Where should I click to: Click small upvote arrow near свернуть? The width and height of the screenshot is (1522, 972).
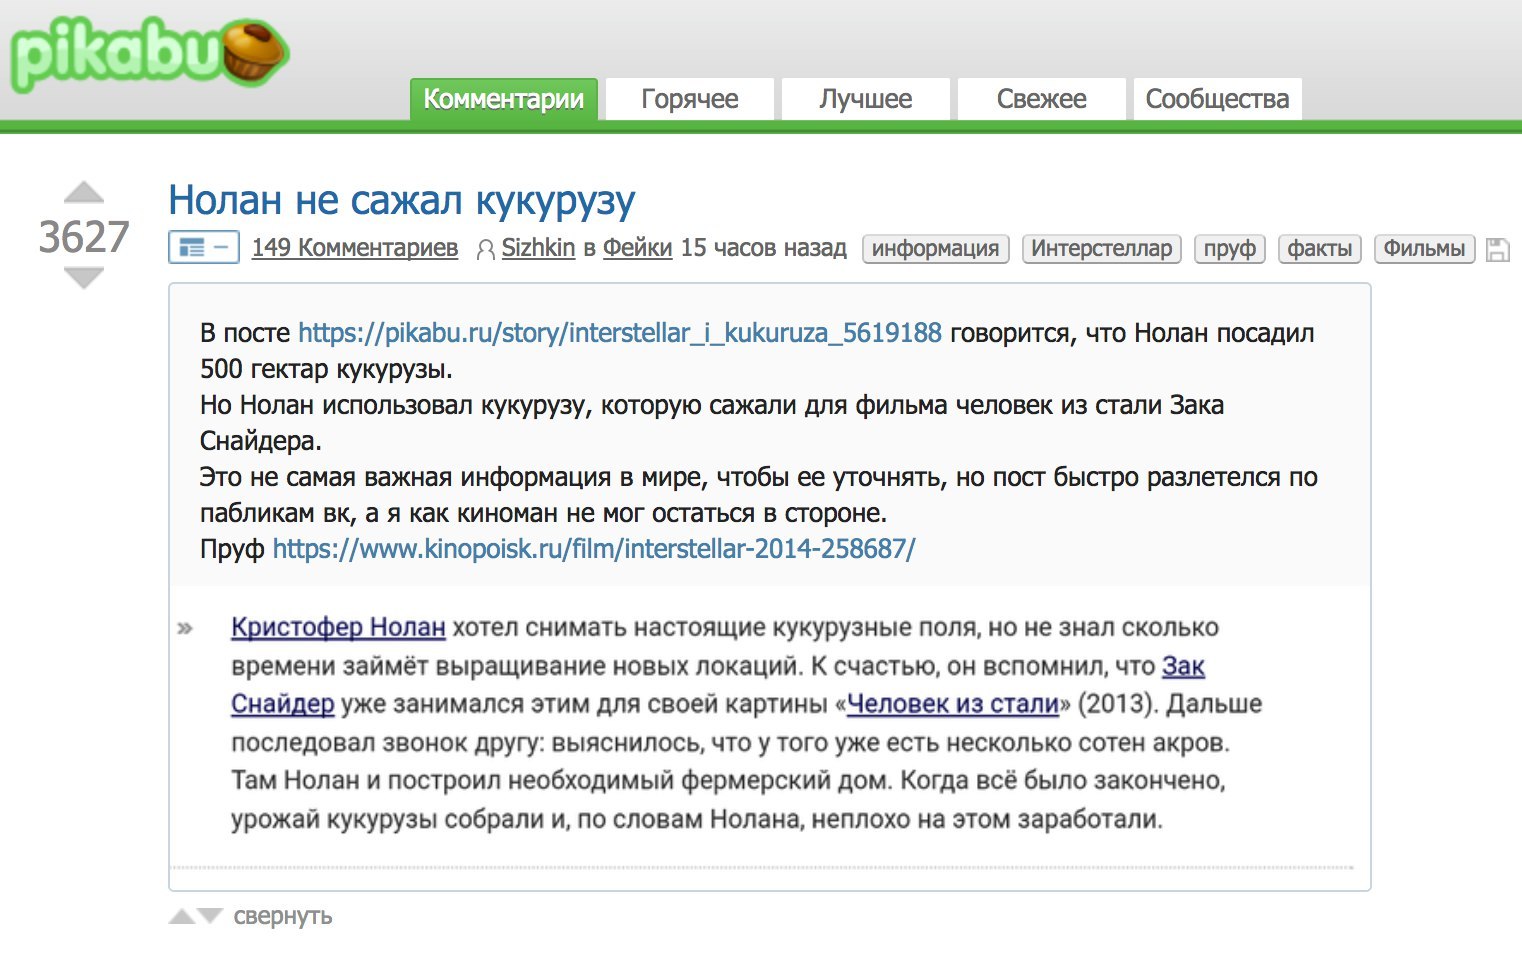pos(182,916)
